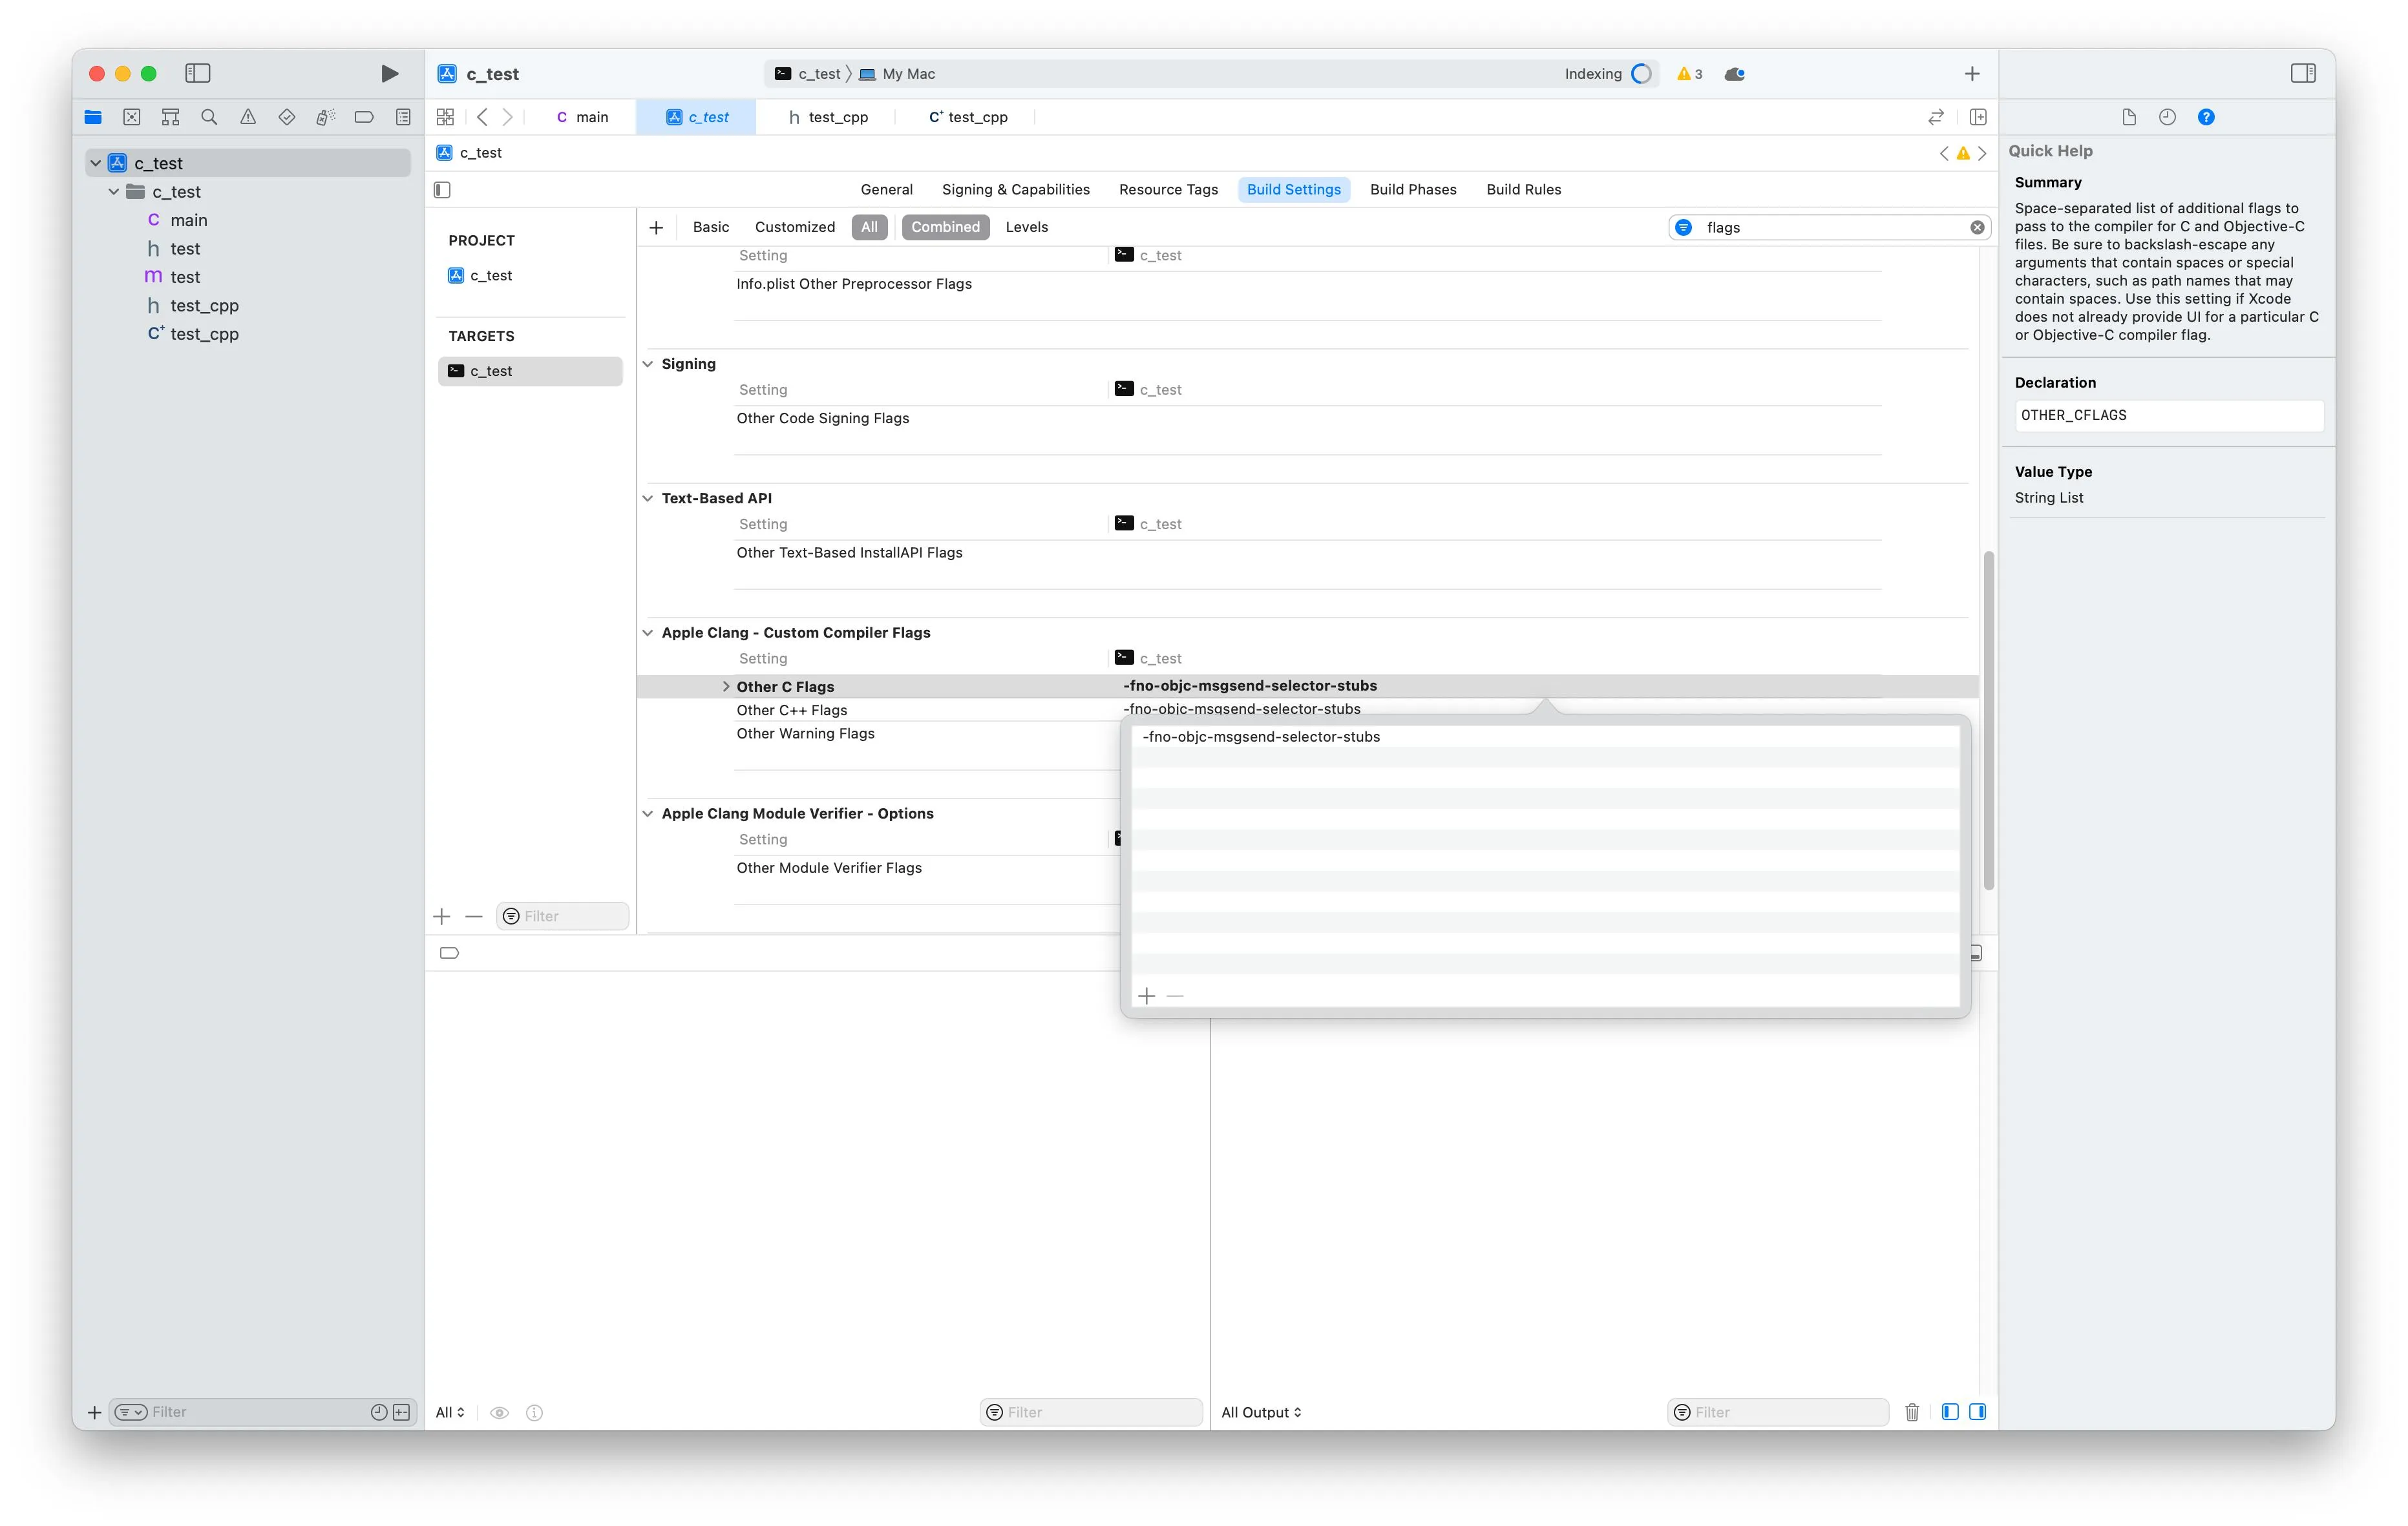Open the History inspector clock icon
Viewport: 2408px width, 1526px height.
[2167, 117]
